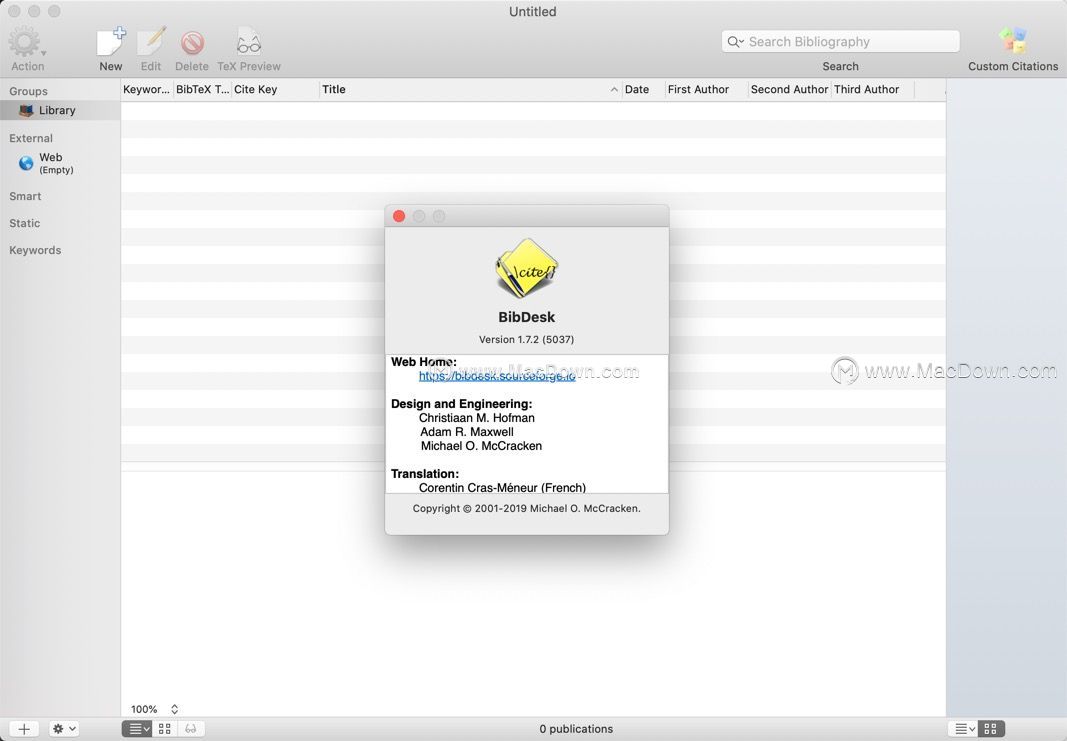Select the Library group

(x=61, y=110)
